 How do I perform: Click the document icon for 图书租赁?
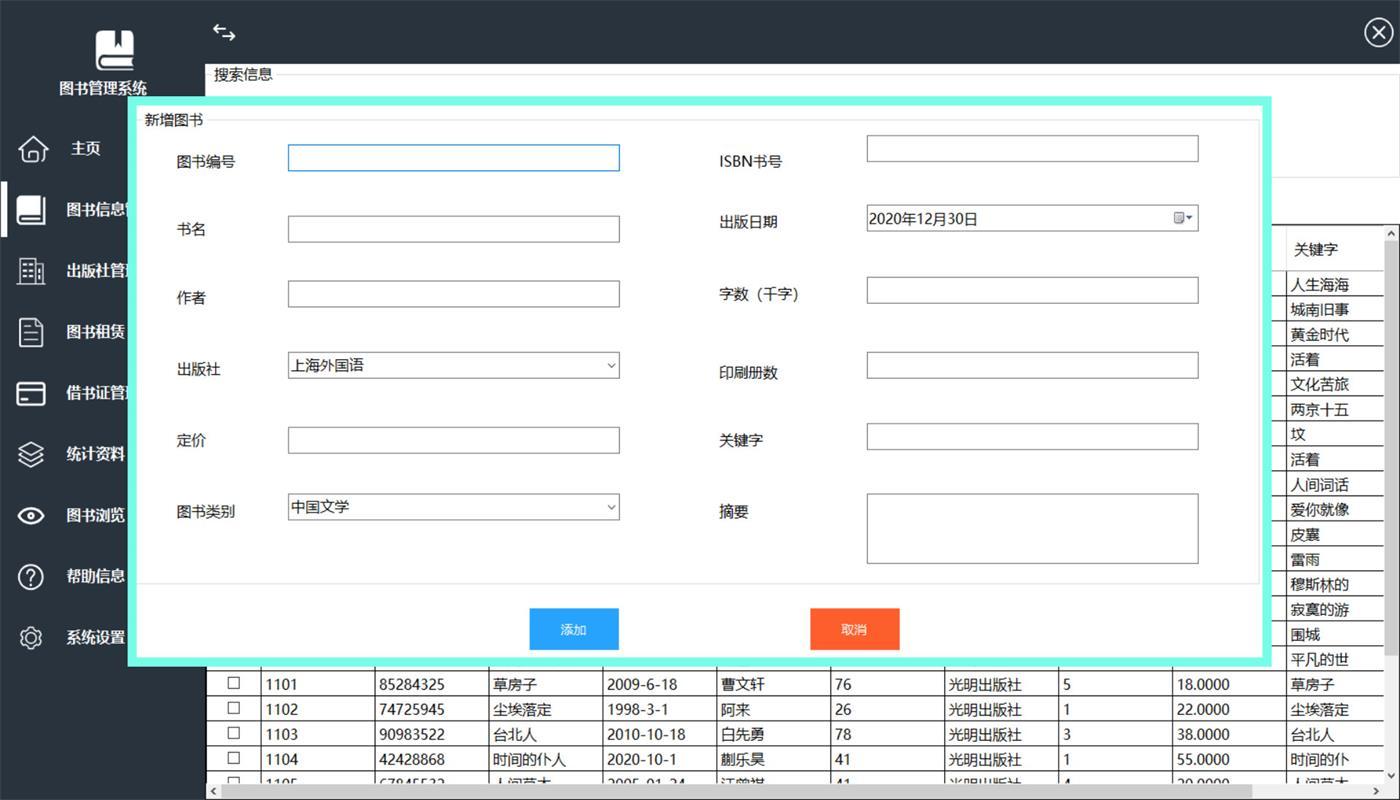pos(31,332)
